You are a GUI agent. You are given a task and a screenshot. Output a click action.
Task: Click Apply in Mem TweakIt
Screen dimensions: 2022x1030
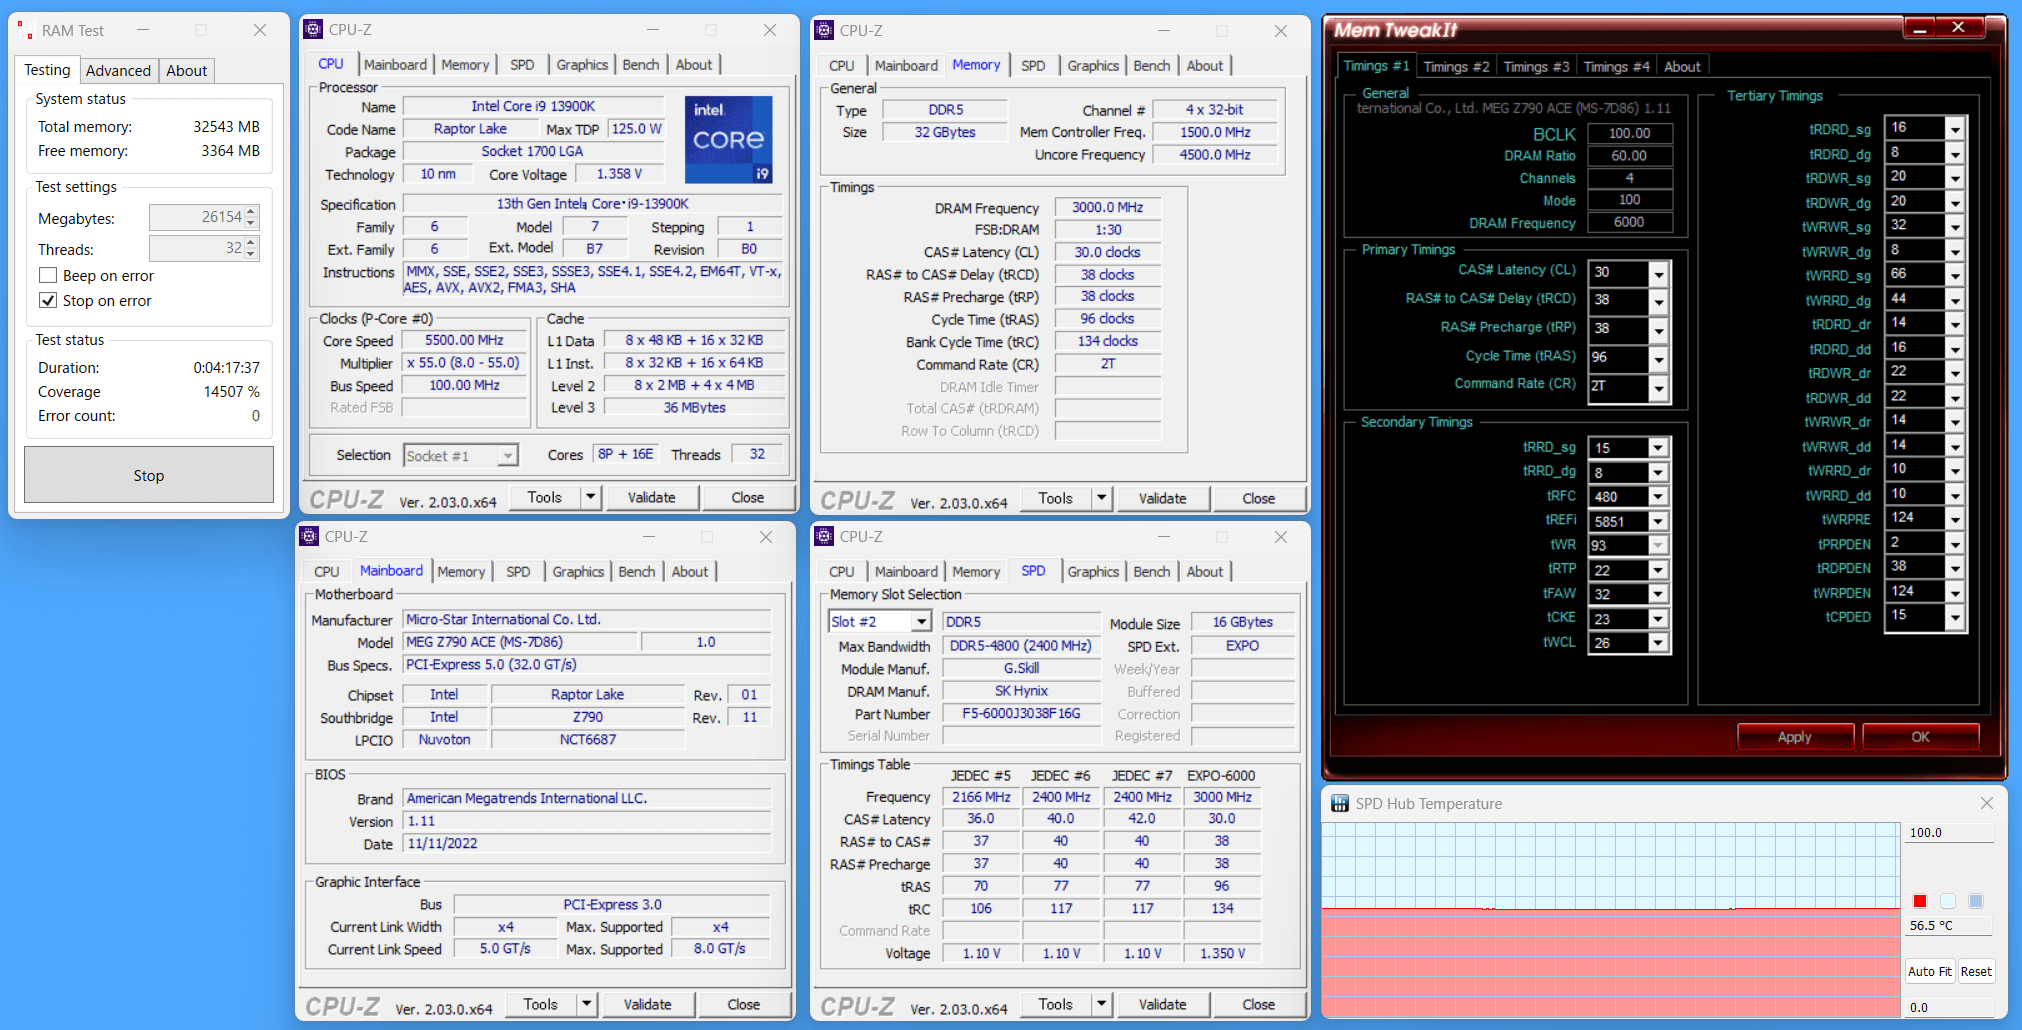click(x=1794, y=737)
